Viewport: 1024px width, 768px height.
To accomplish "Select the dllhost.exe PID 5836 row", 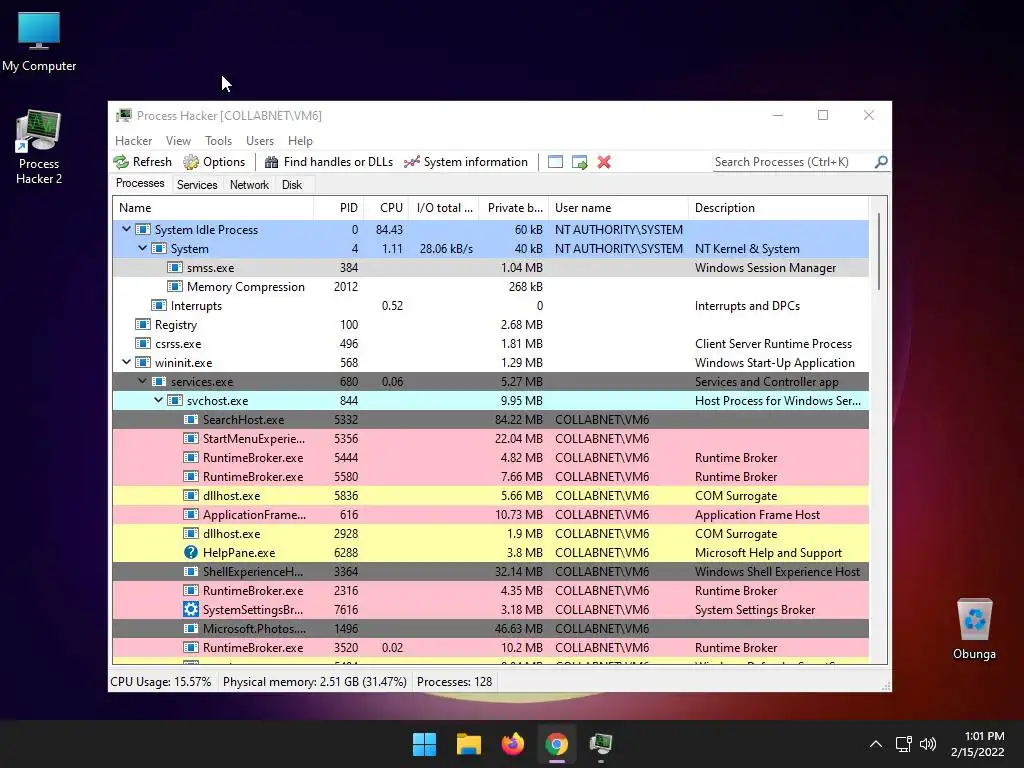I will tap(490, 496).
